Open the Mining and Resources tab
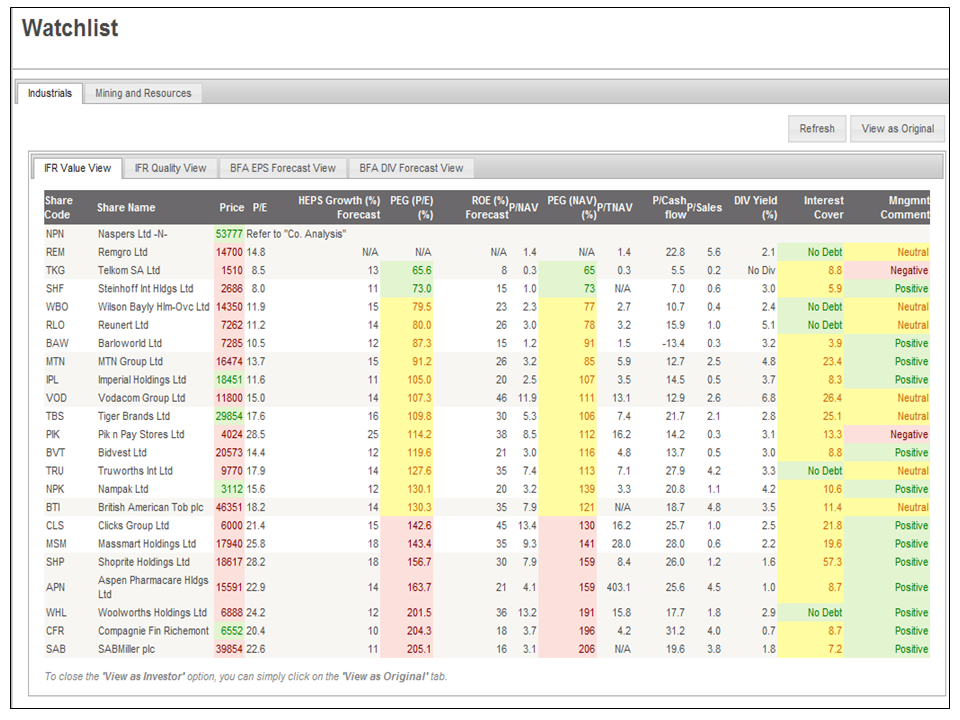Screen dimensions: 960x720 pos(143,94)
